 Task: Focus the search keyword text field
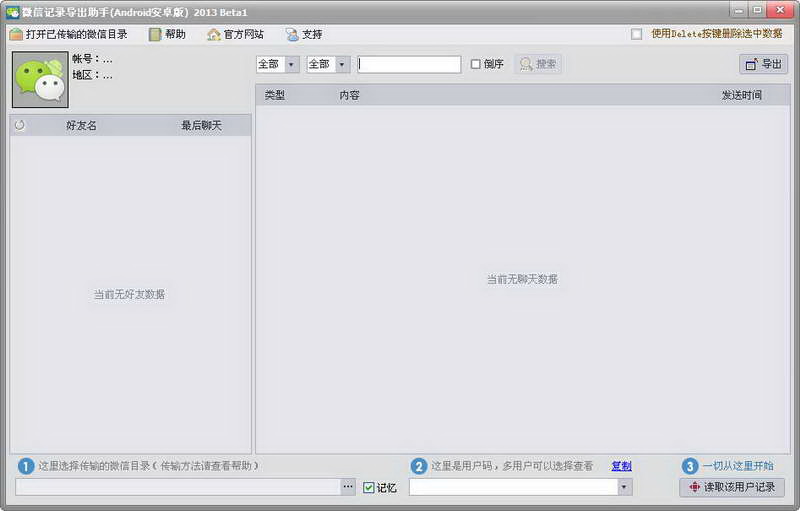(x=409, y=64)
